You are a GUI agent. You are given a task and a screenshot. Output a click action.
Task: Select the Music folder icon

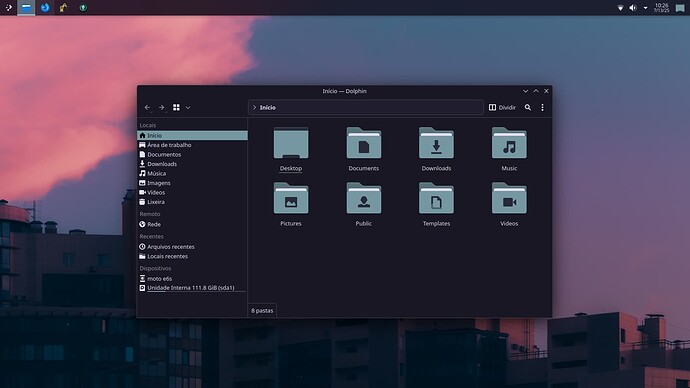coord(509,143)
